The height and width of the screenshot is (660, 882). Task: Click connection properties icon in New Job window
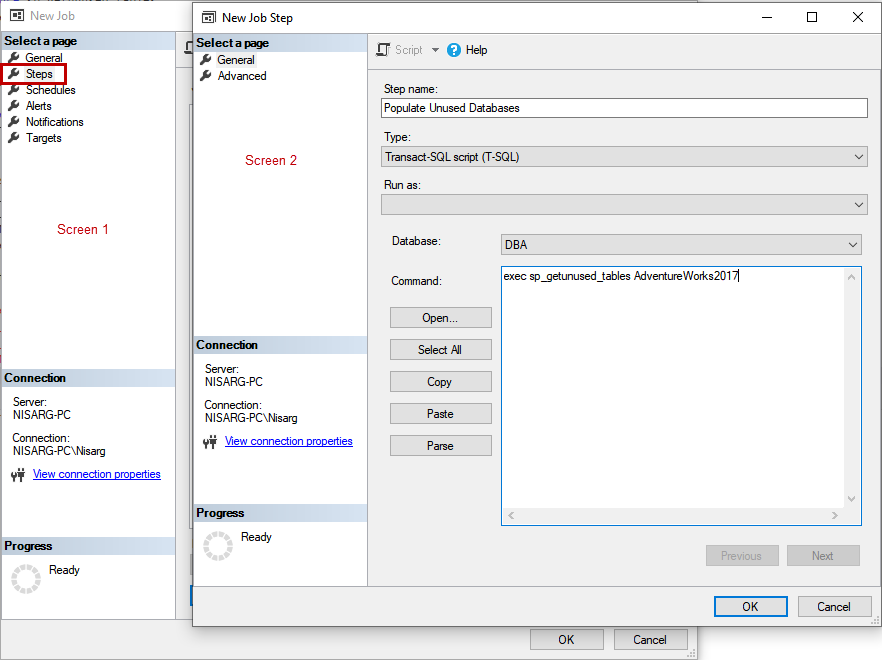click(18, 475)
